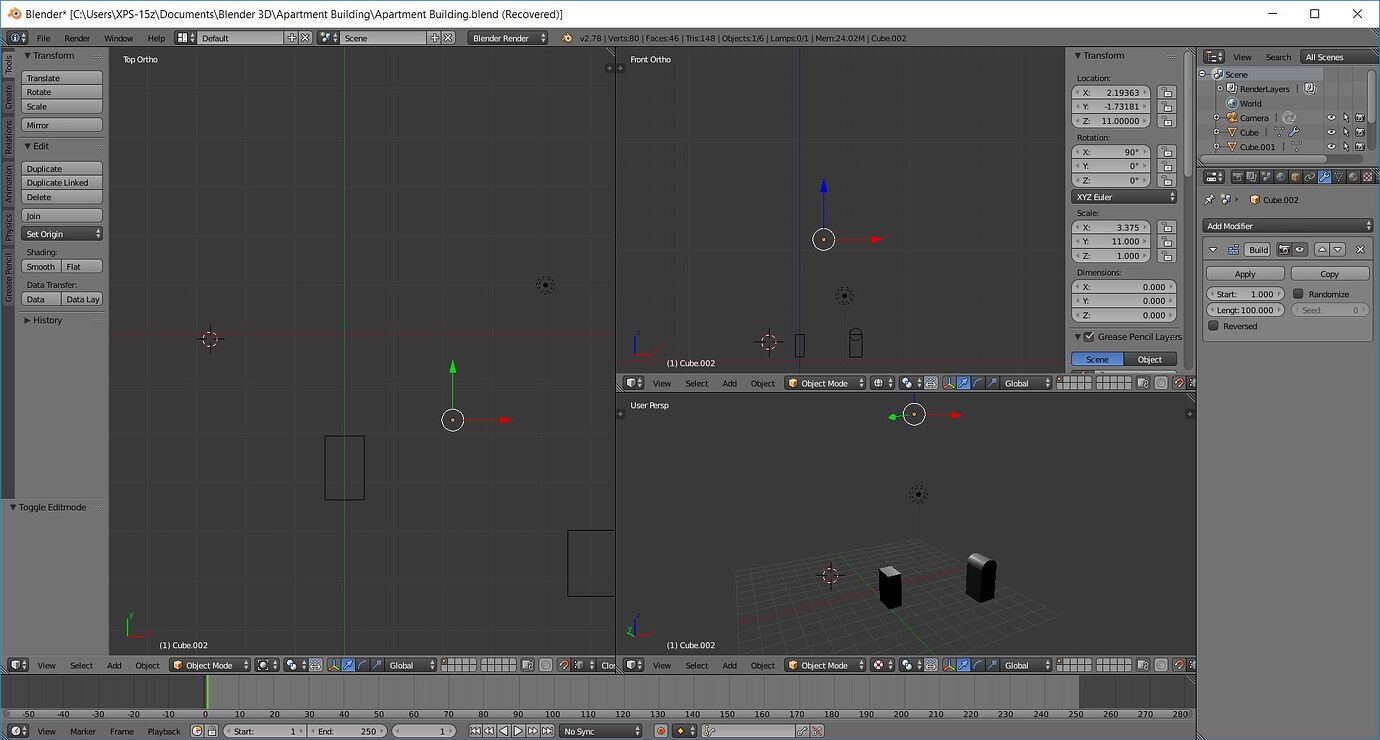
Task: Open the World properties tab icon
Action: coord(1281,177)
